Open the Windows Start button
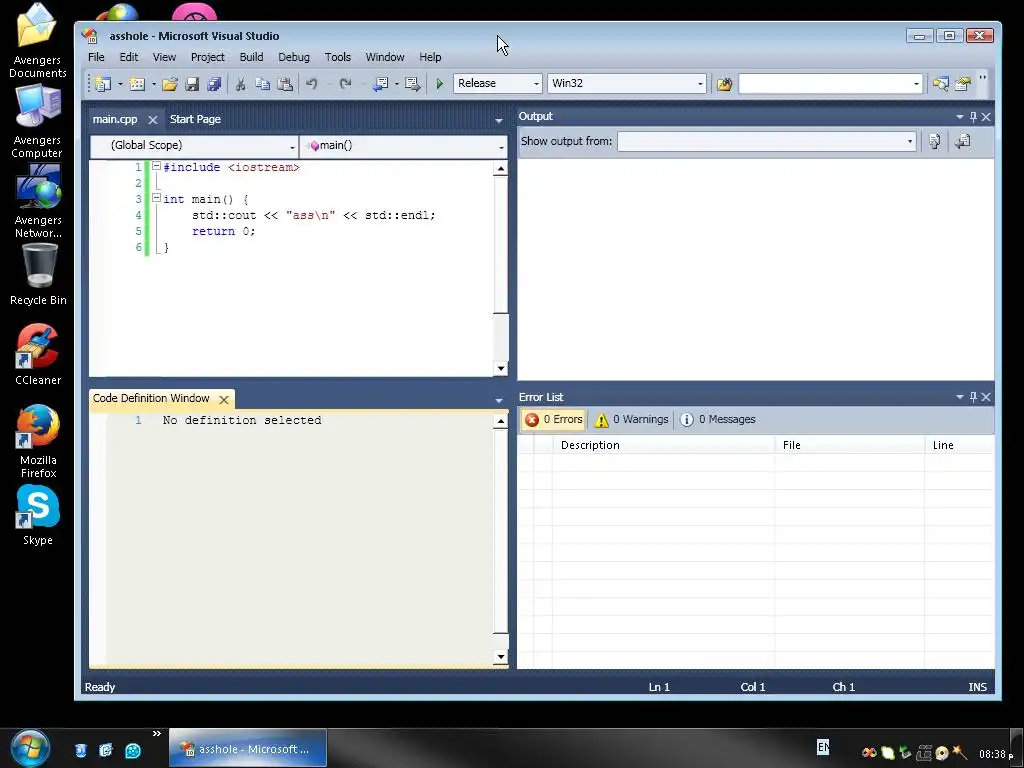Screen dimensions: 1024x768 coord(29,748)
